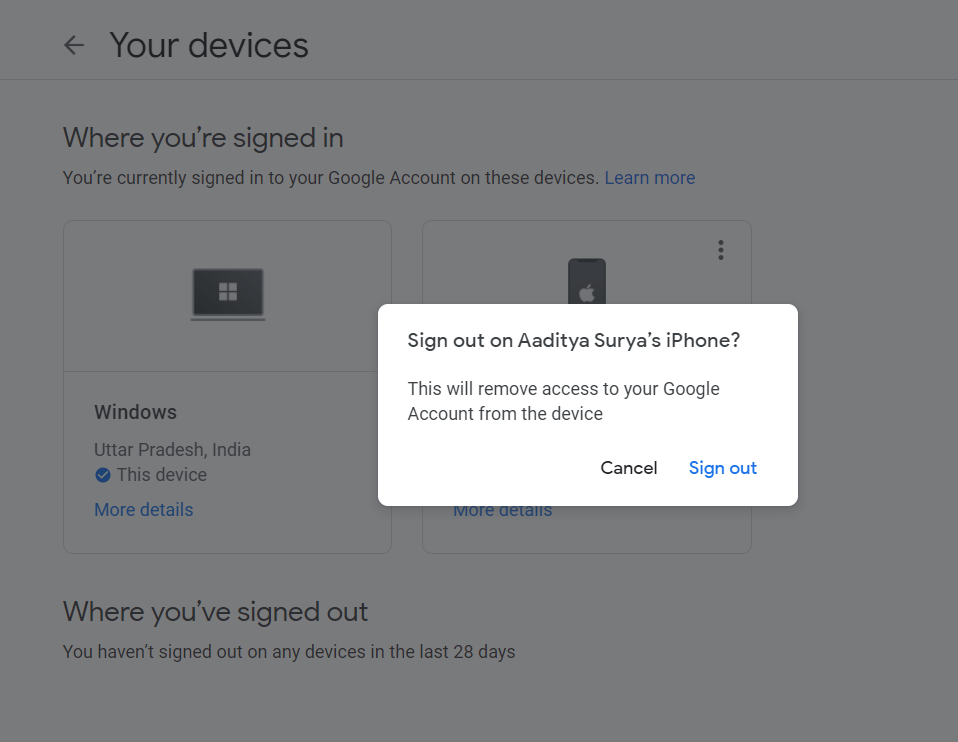Go back using the left arrow icon

(74, 45)
